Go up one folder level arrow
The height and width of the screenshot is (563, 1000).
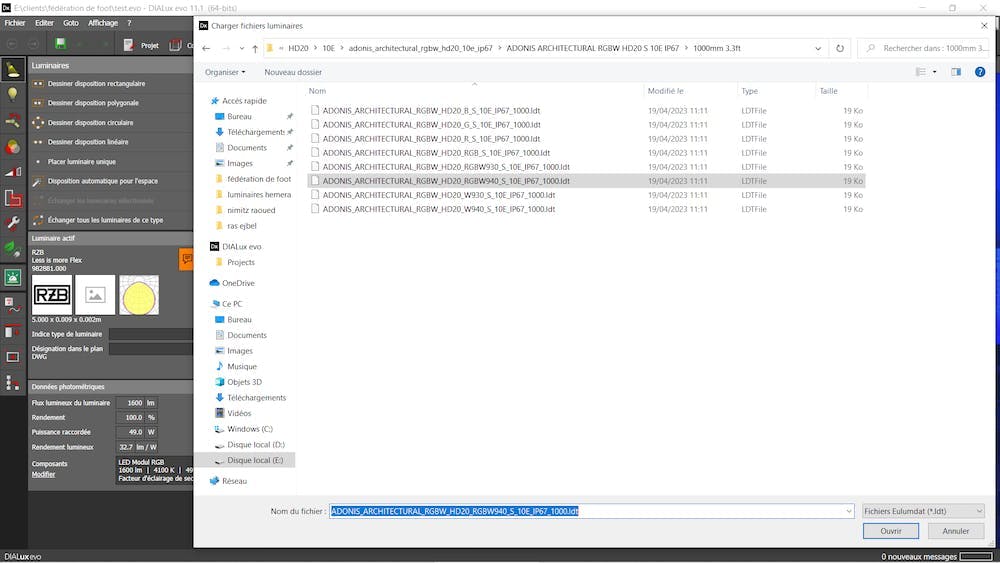(255, 48)
